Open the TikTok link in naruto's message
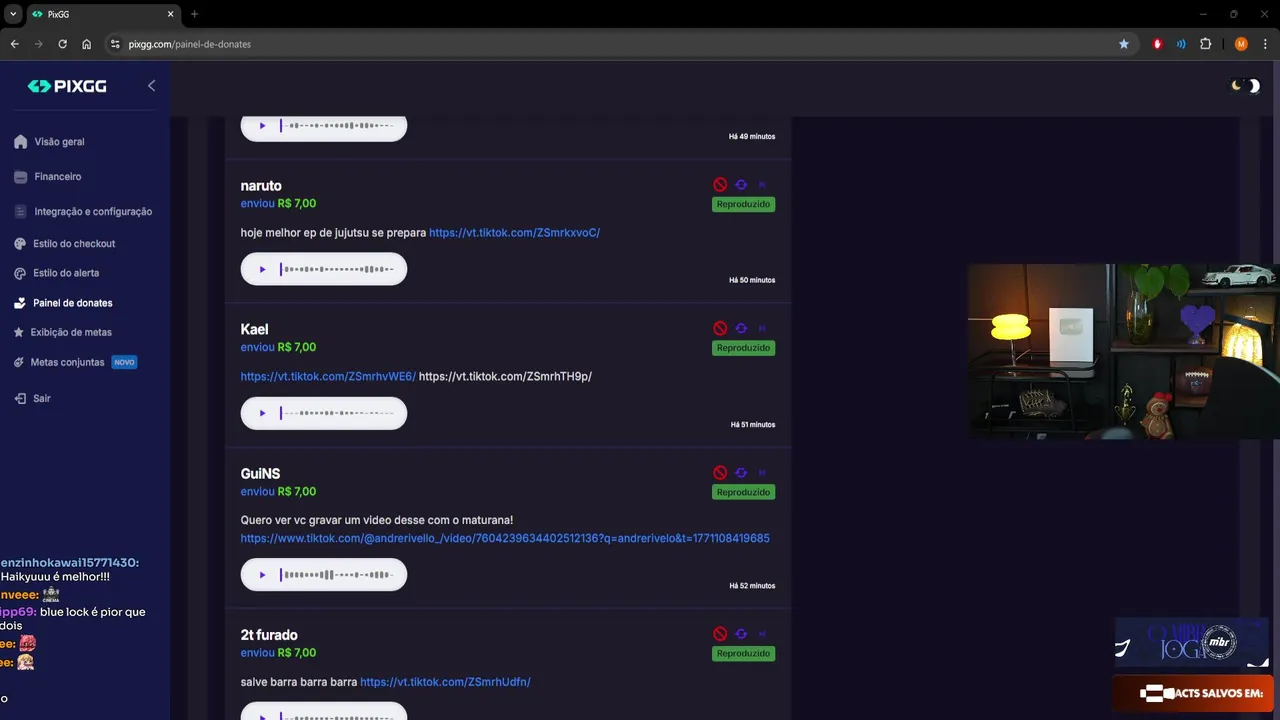Screen dimensions: 1280x720 (514, 233)
